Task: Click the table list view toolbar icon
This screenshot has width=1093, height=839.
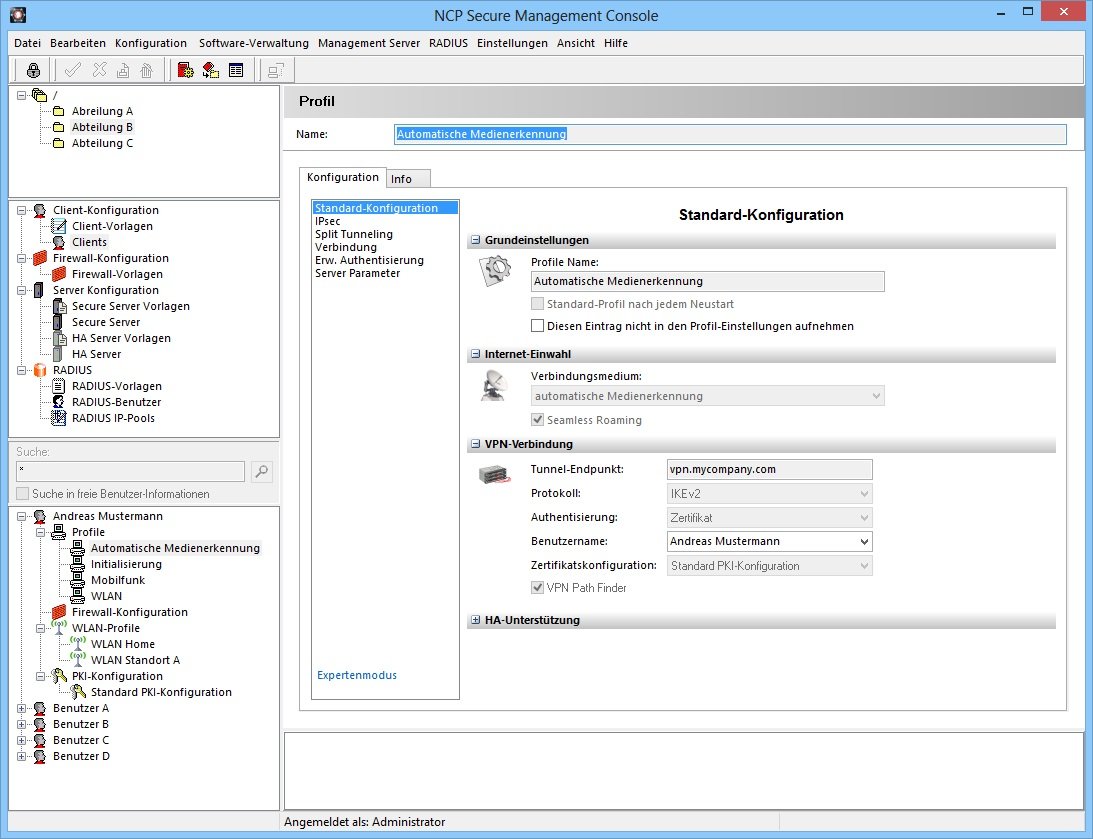Action: tap(236, 70)
